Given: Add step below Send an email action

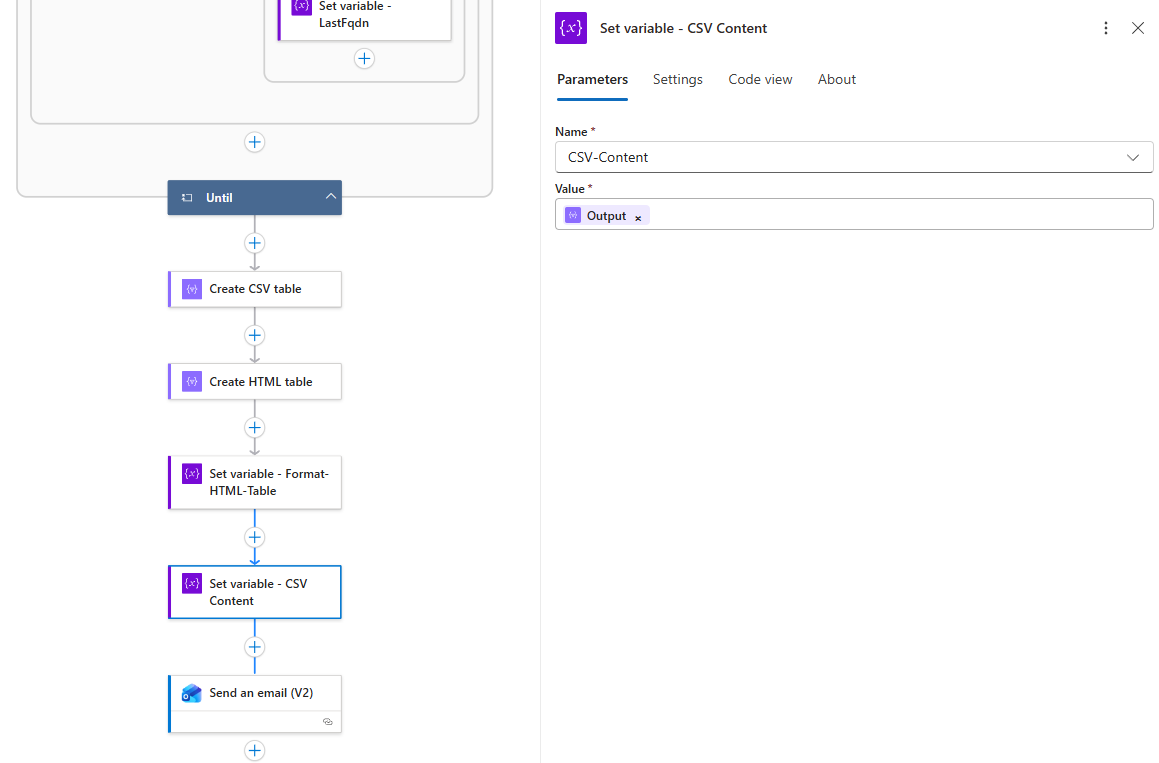Looking at the screenshot, I should click(x=255, y=750).
